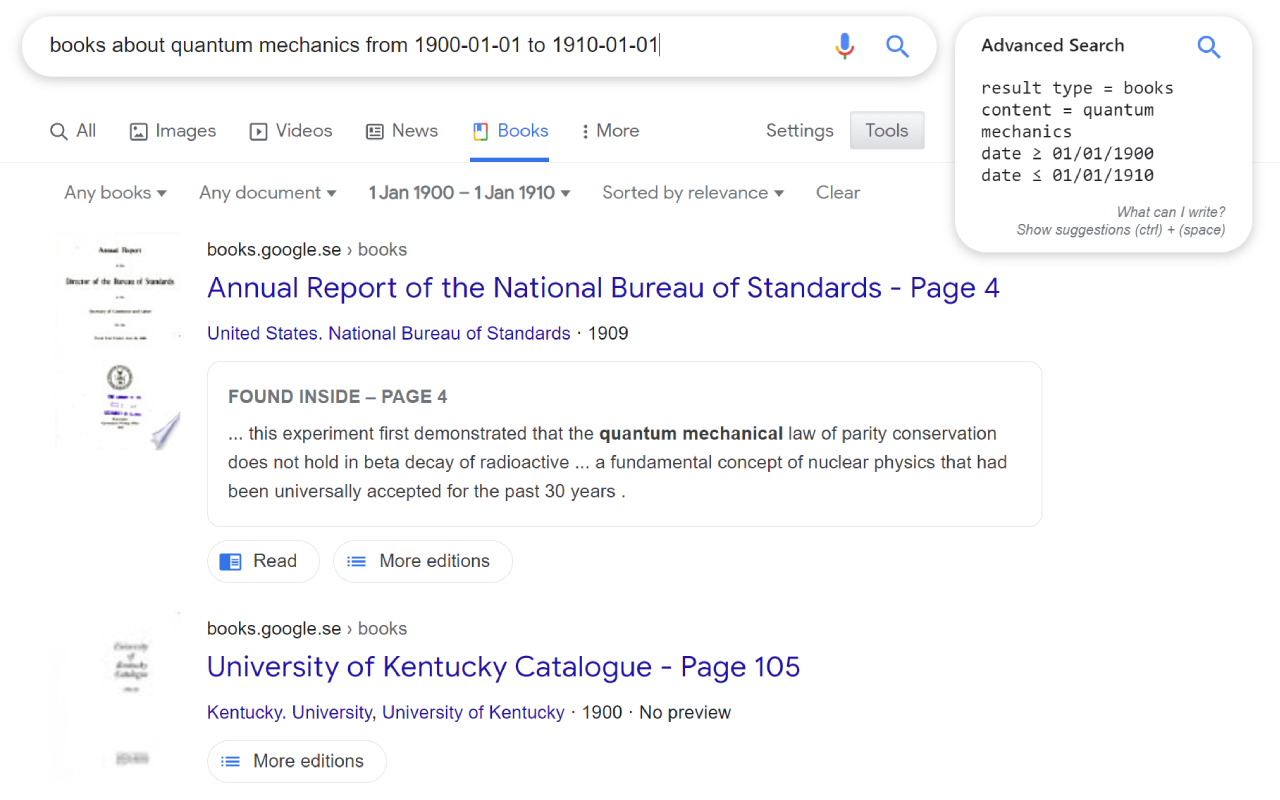Switch to the Images tab
The width and height of the screenshot is (1280, 800).
[x=173, y=131]
